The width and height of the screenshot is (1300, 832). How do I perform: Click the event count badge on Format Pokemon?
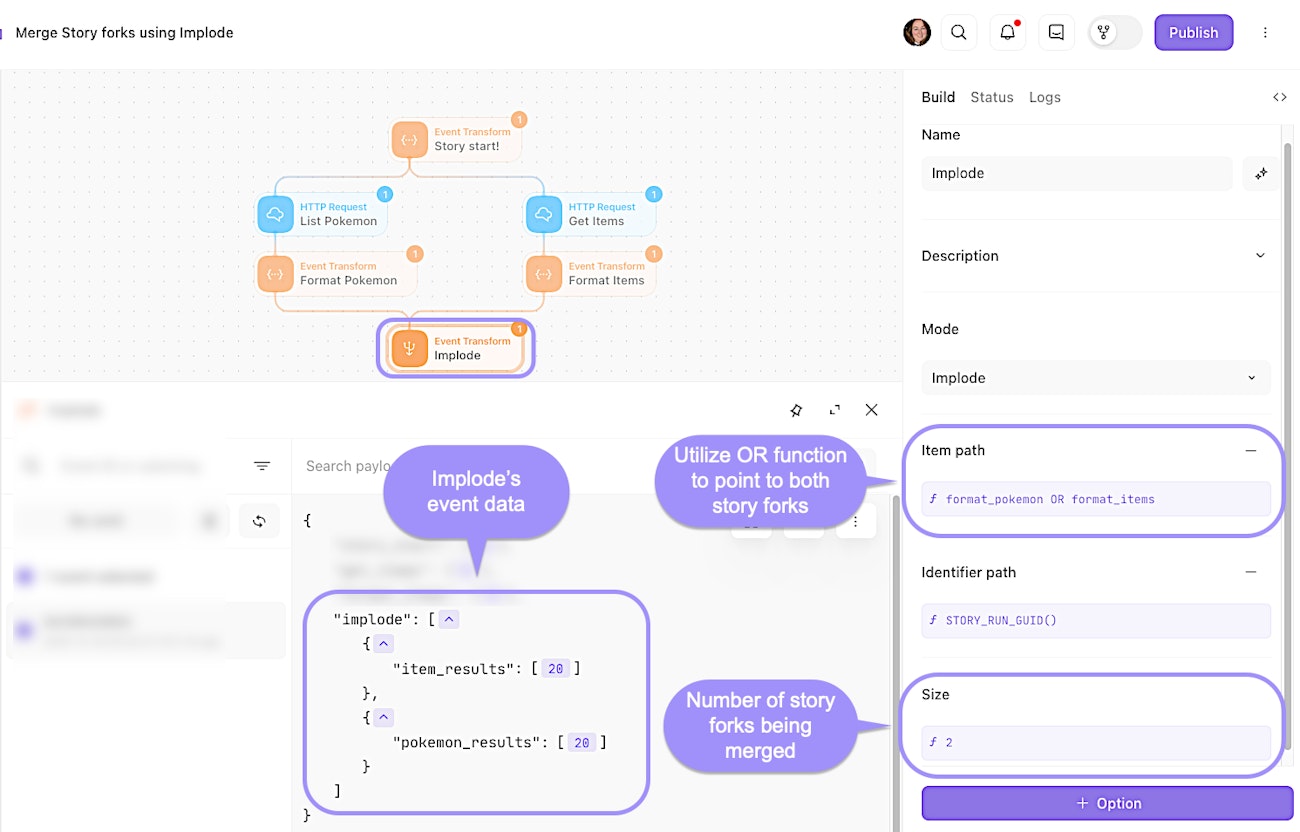point(415,254)
